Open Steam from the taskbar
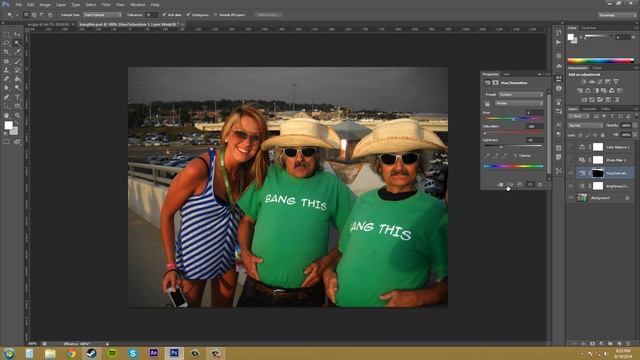640x360 pixels. click(91, 353)
